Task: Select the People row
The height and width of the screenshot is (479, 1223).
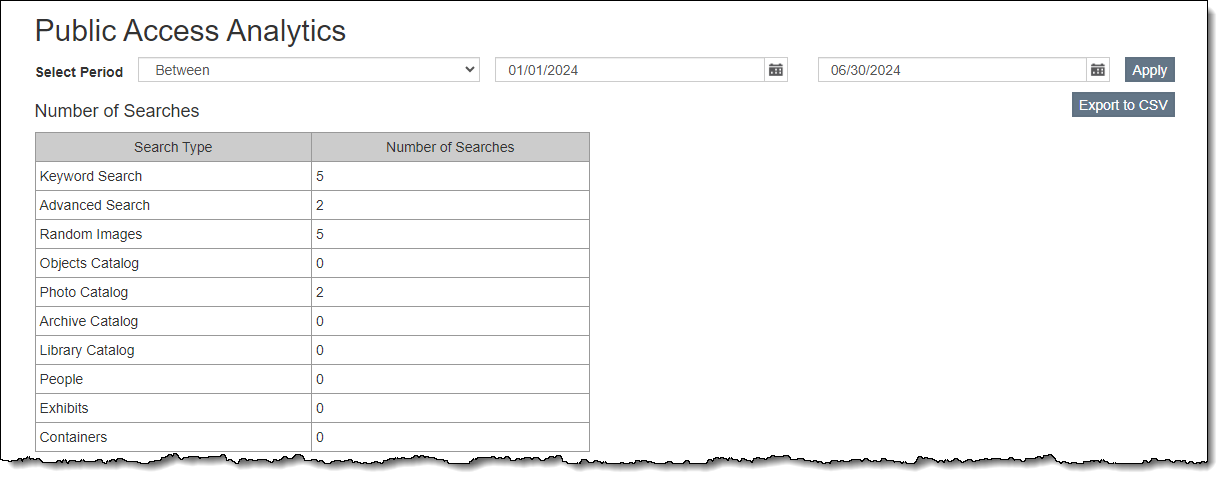Action: 62,379
